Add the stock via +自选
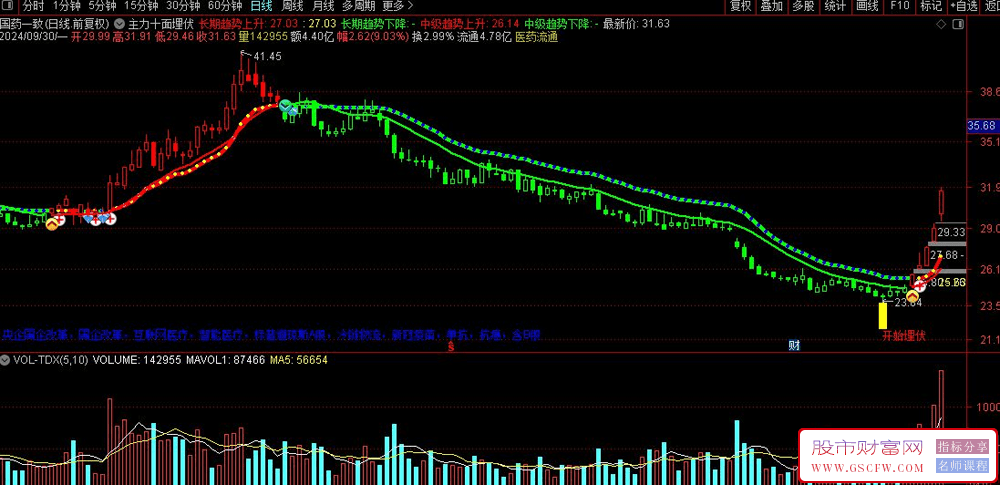 [963, 6]
